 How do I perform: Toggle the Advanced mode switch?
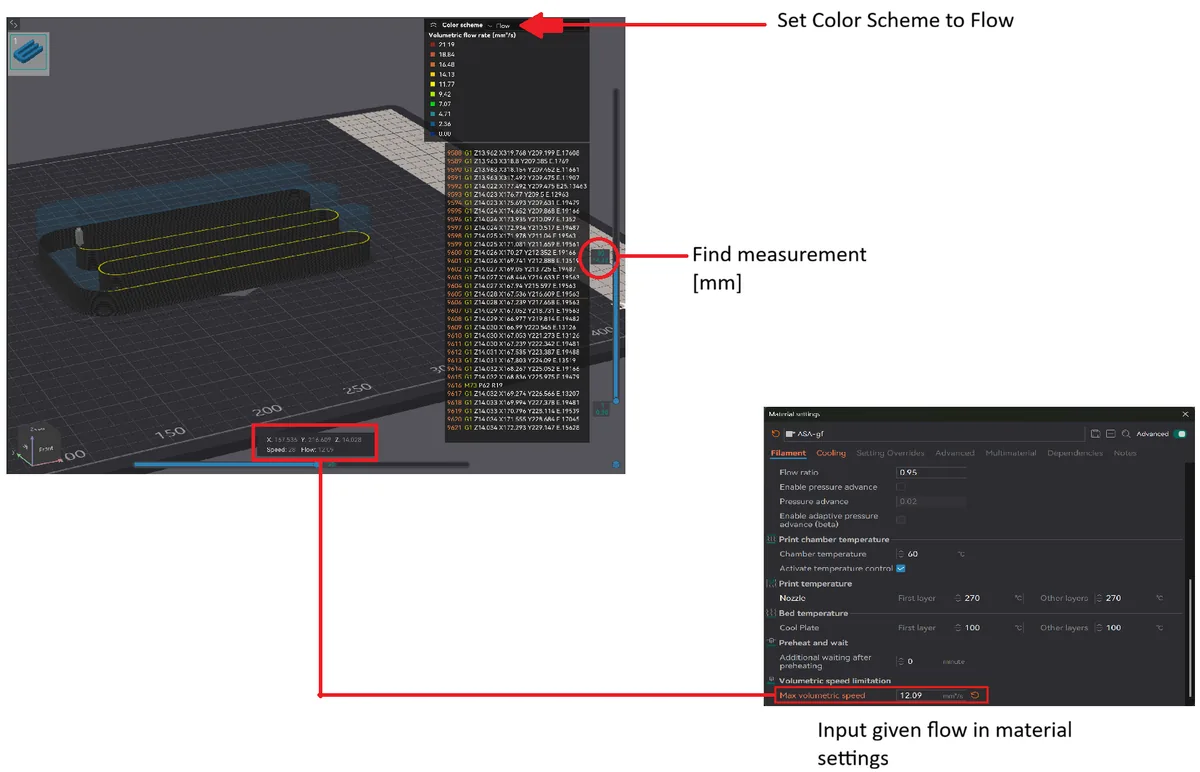click(x=1180, y=434)
